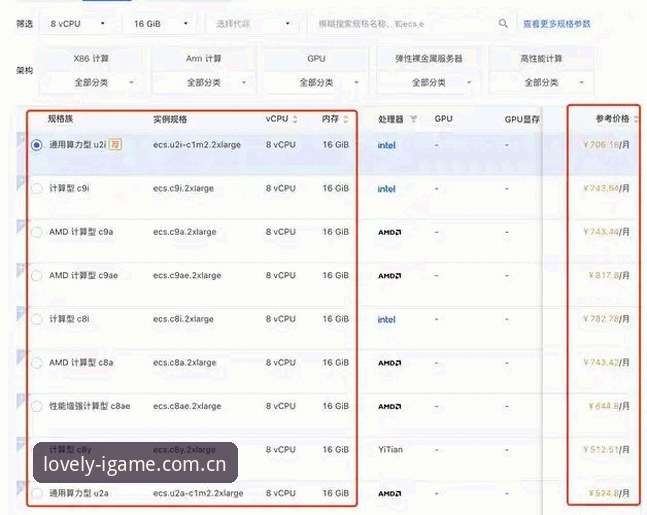Click the ¥706.18/月 price
This screenshot has width=647, height=515.
(606, 144)
